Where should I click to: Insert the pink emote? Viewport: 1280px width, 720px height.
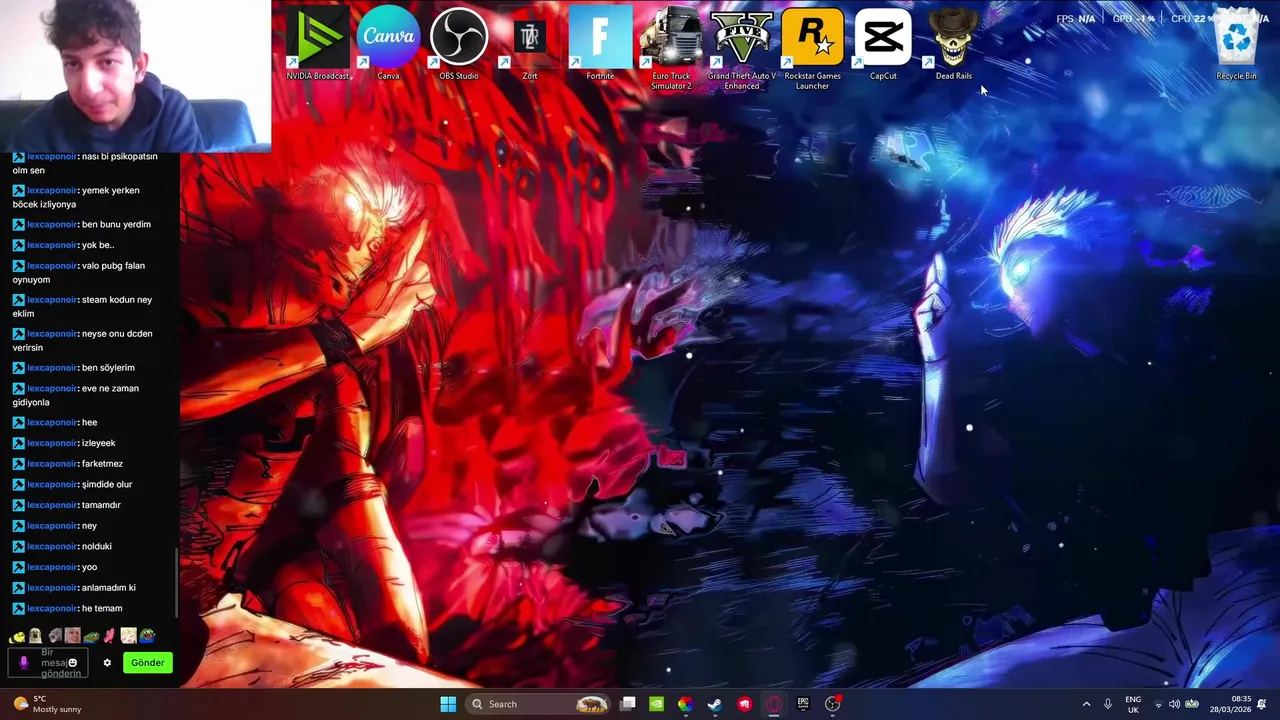[109, 636]
